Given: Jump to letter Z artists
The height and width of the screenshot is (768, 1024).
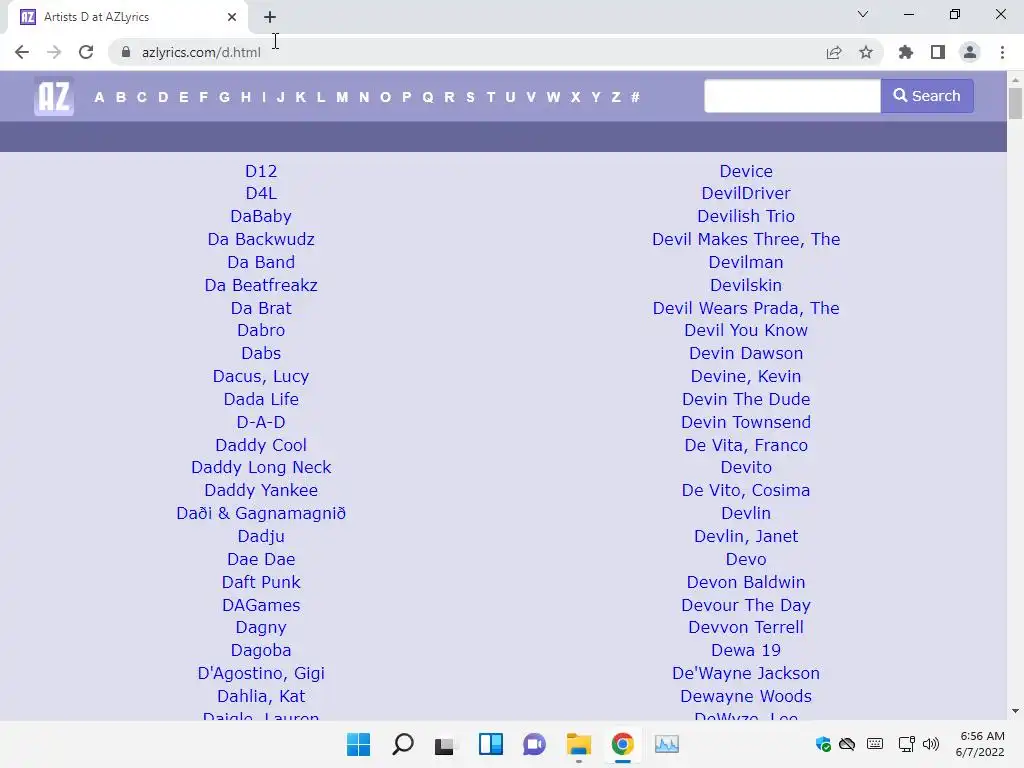Looking at the screenshot, I should click(x=616, y=97).
